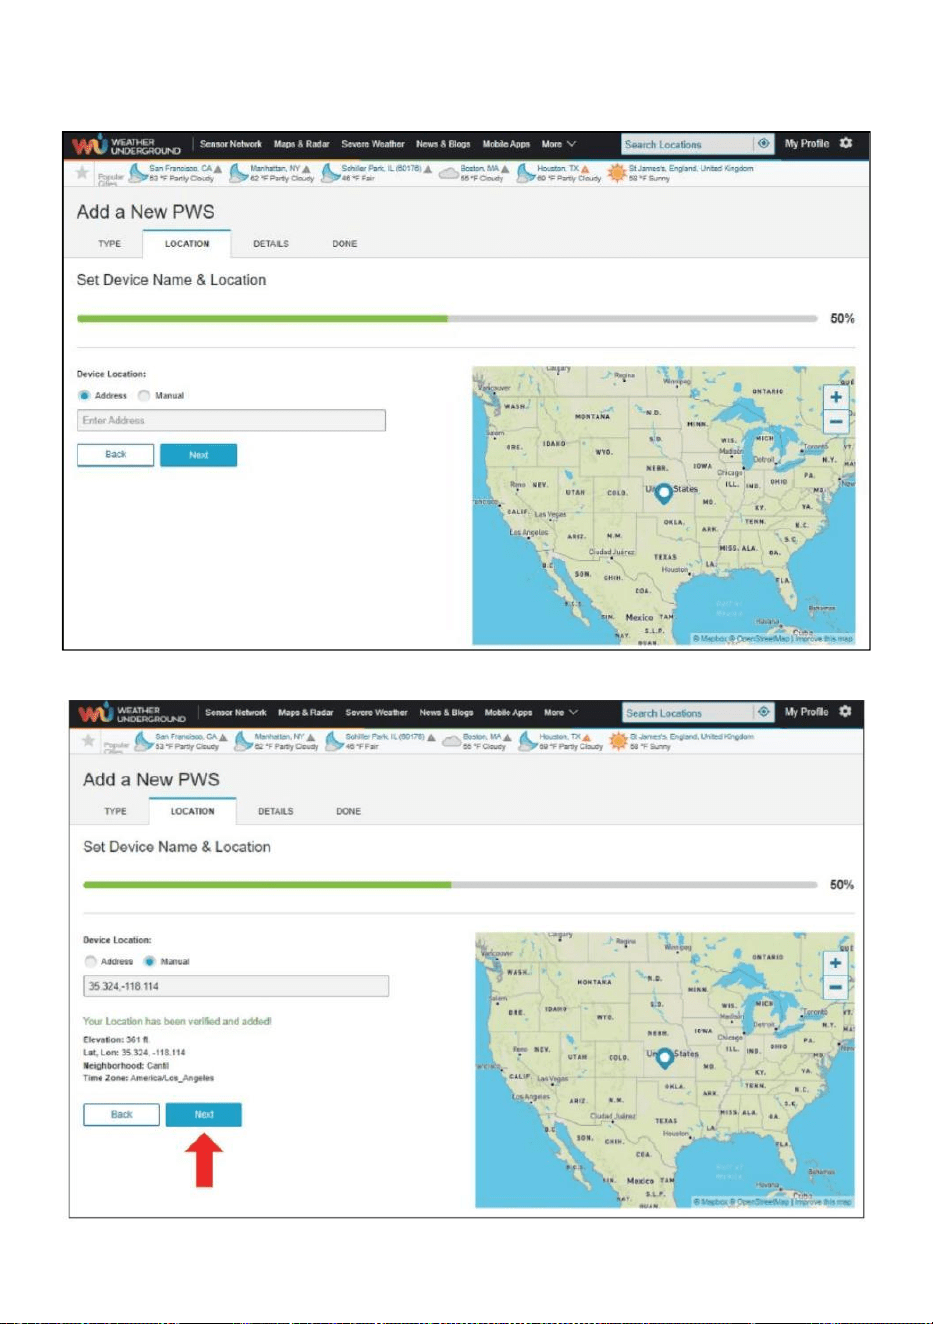Click Weather Underground logo in lower screenshot
The width and height of the screenshot is (933, 1324).
132,713
